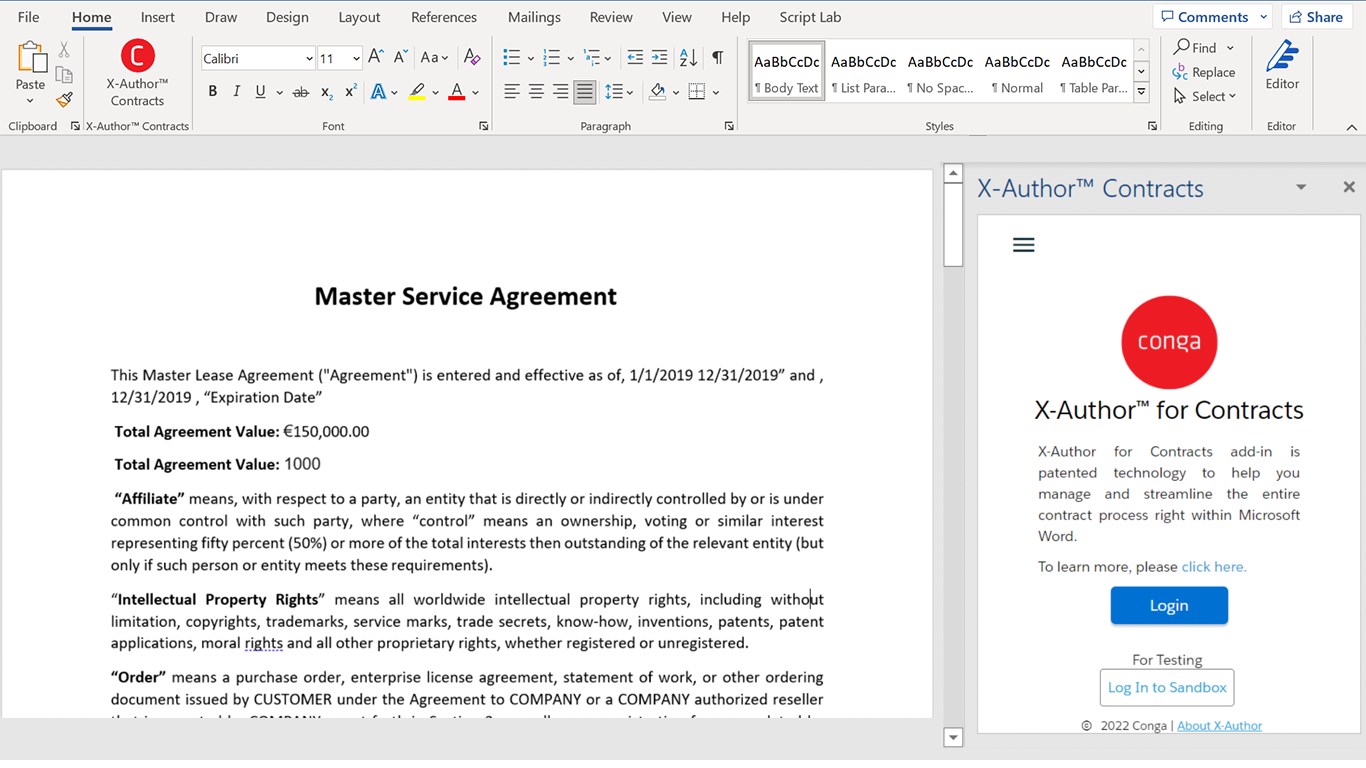Center align the paragraph
Viewport: 1366px width, 768px height.
[536, 92]
